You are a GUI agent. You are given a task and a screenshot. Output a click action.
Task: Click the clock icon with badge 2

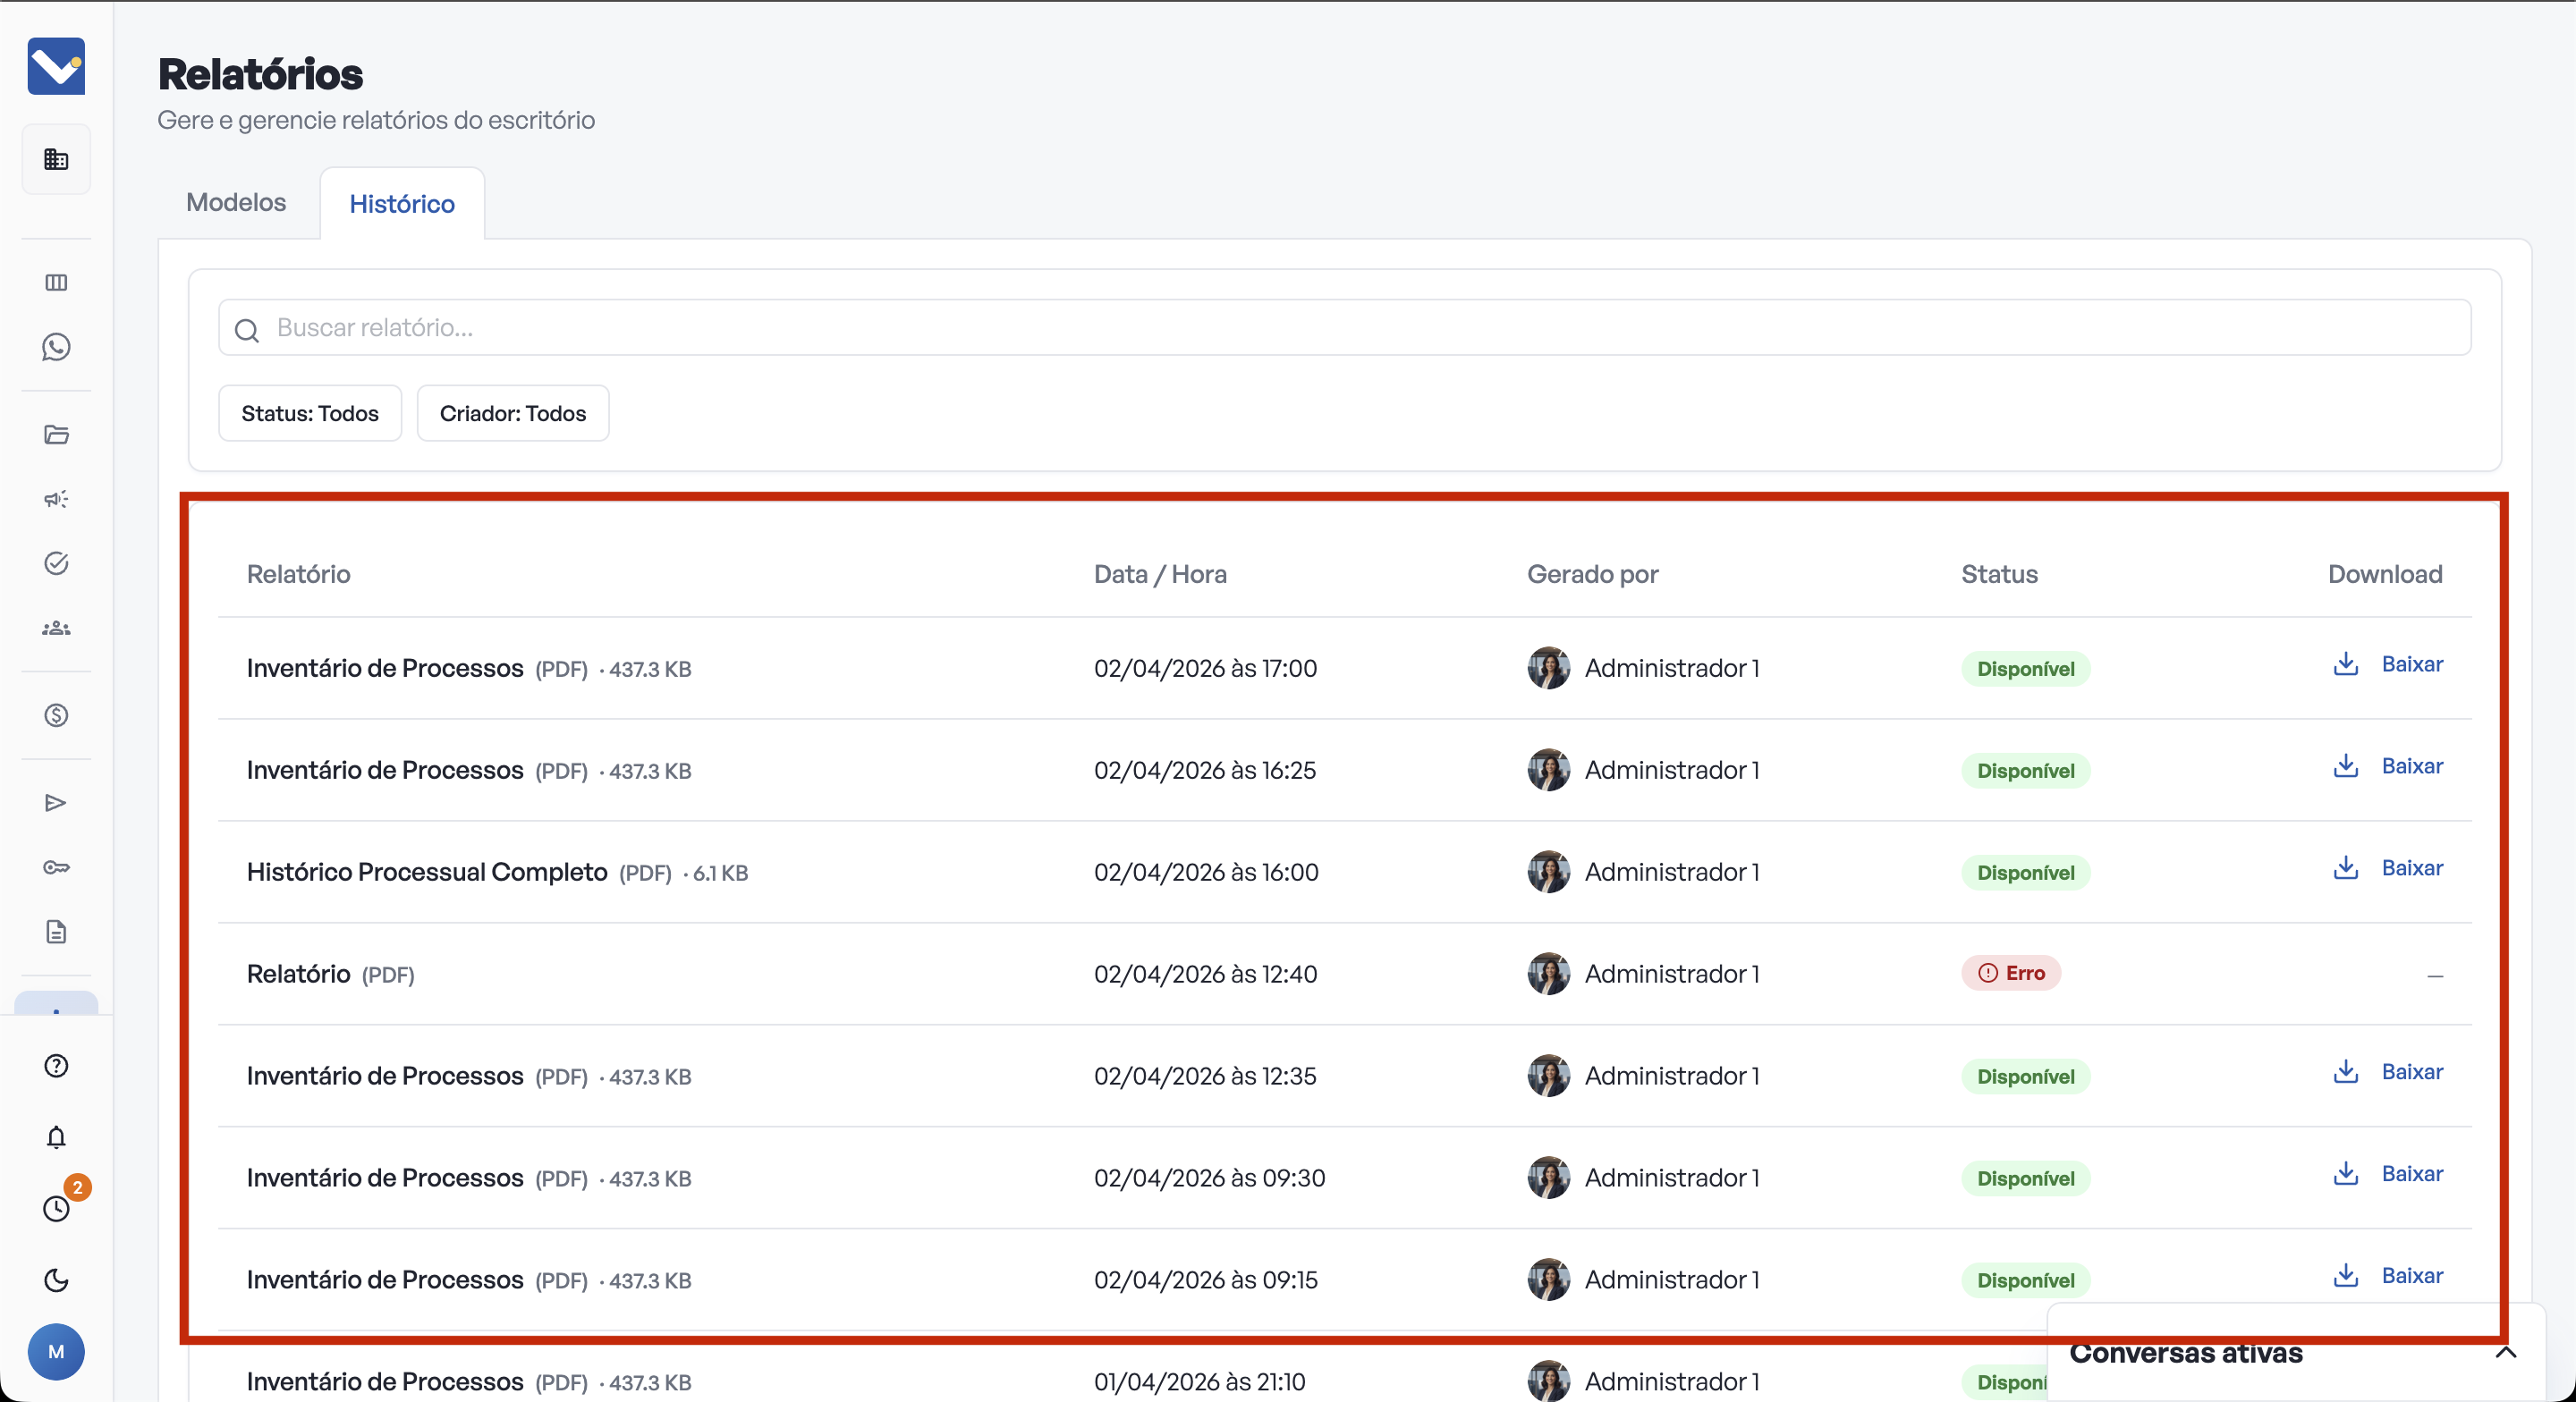pyautogui.click(x=56, y=1208)
